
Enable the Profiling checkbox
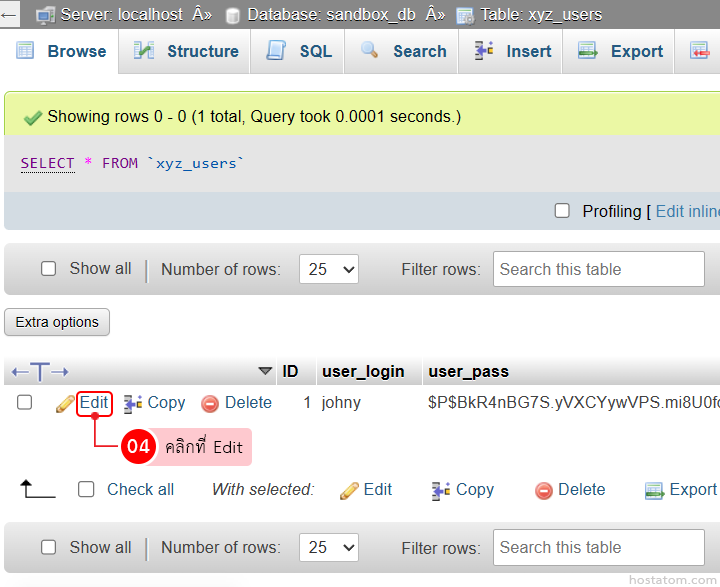coord(562,211)
